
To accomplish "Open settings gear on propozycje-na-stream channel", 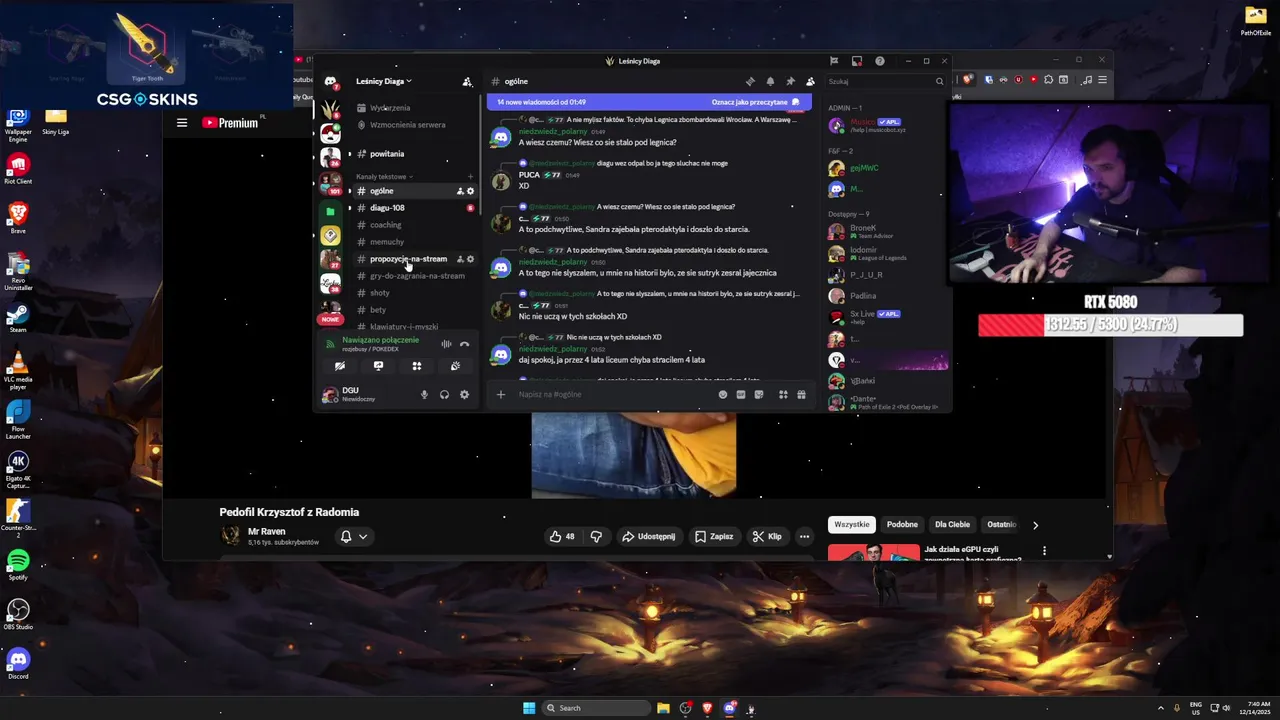I will point(471,259).
